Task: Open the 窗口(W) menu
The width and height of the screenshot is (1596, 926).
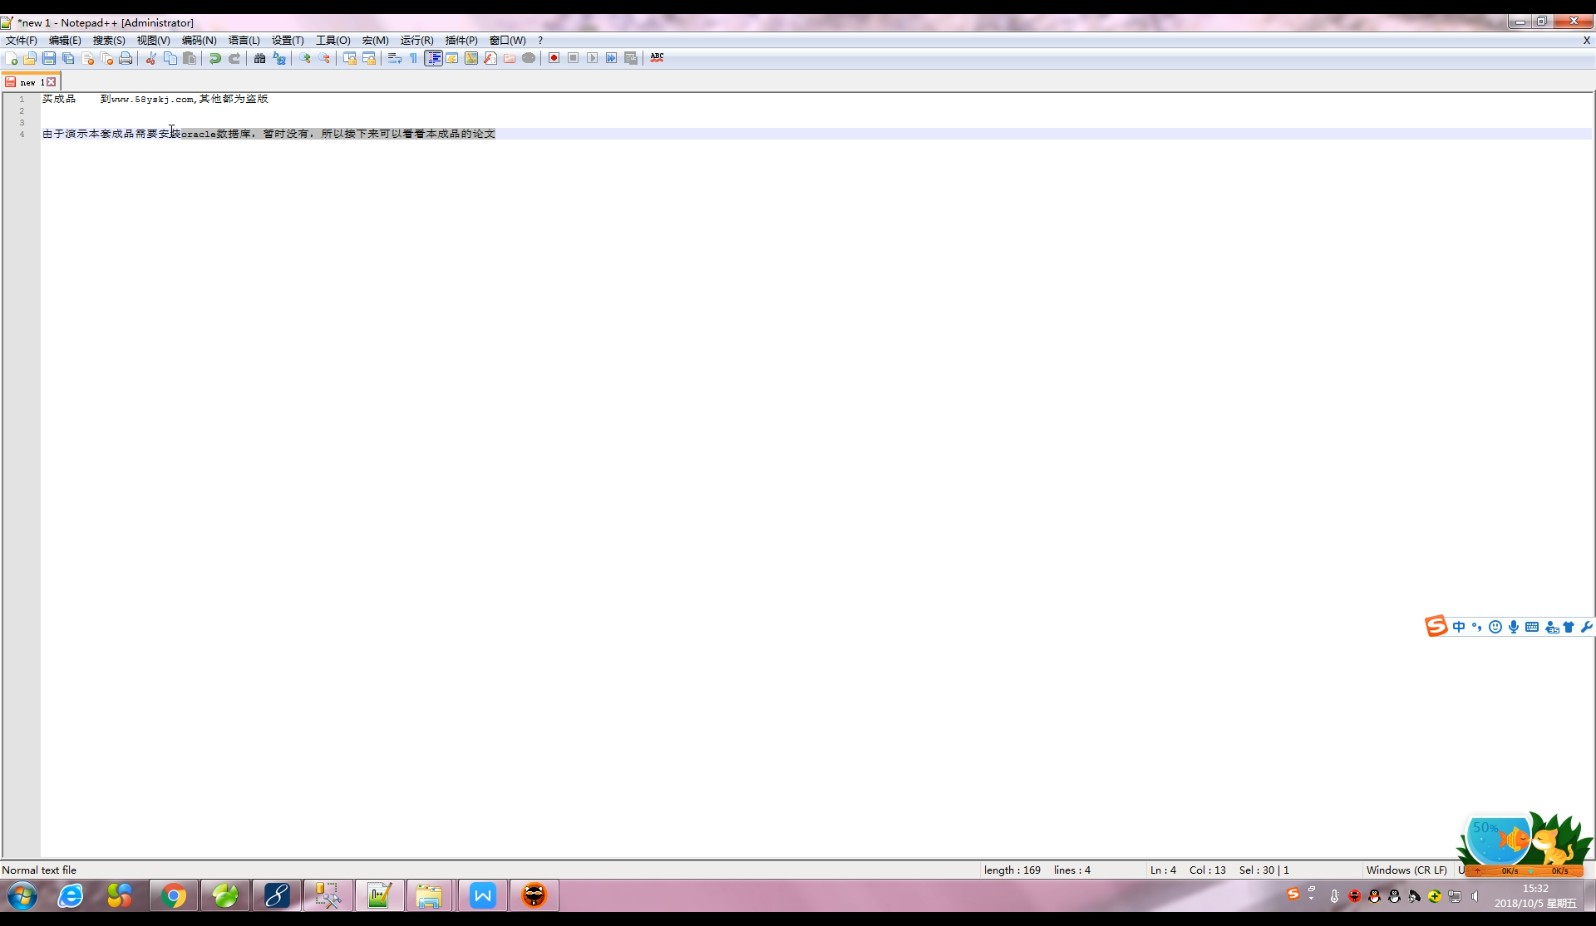Action: point(507,41)
